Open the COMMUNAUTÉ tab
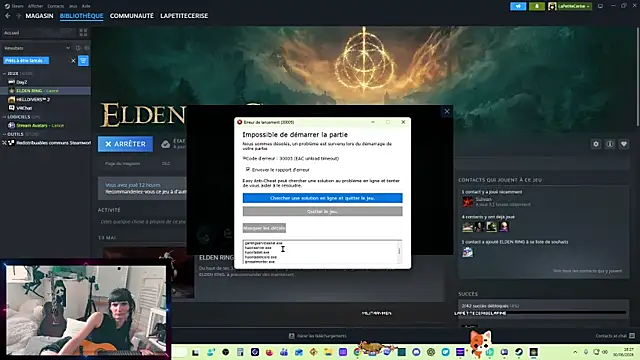The height and width of the screenshot is (360, 640). click(x=131, y=16)
